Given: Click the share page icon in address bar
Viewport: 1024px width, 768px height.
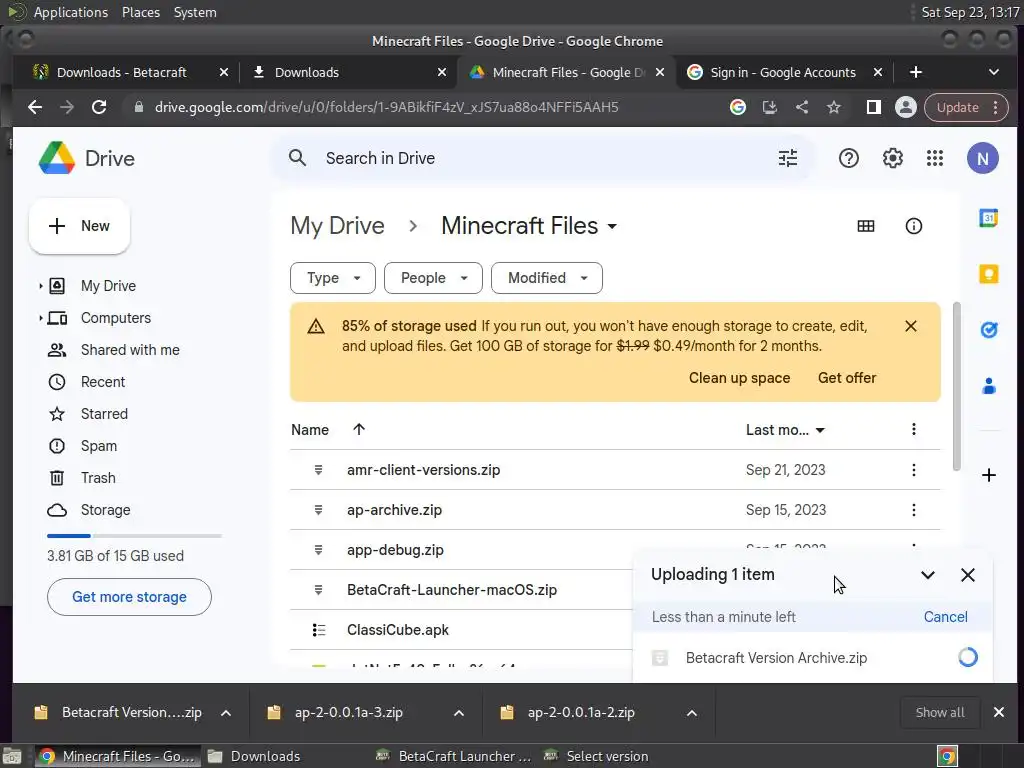Looking at the screenshot, I should point(801,107).
